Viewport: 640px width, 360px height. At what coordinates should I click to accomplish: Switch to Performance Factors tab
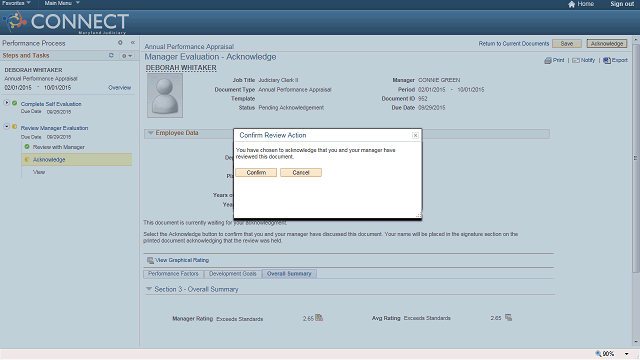pyautogui.click(x=173, y=274)
